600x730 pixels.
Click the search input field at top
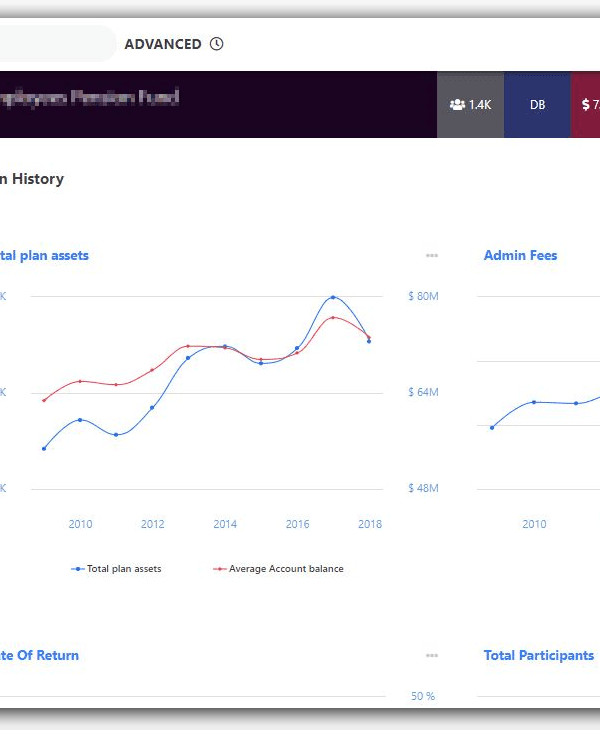[x=55, y=44]
